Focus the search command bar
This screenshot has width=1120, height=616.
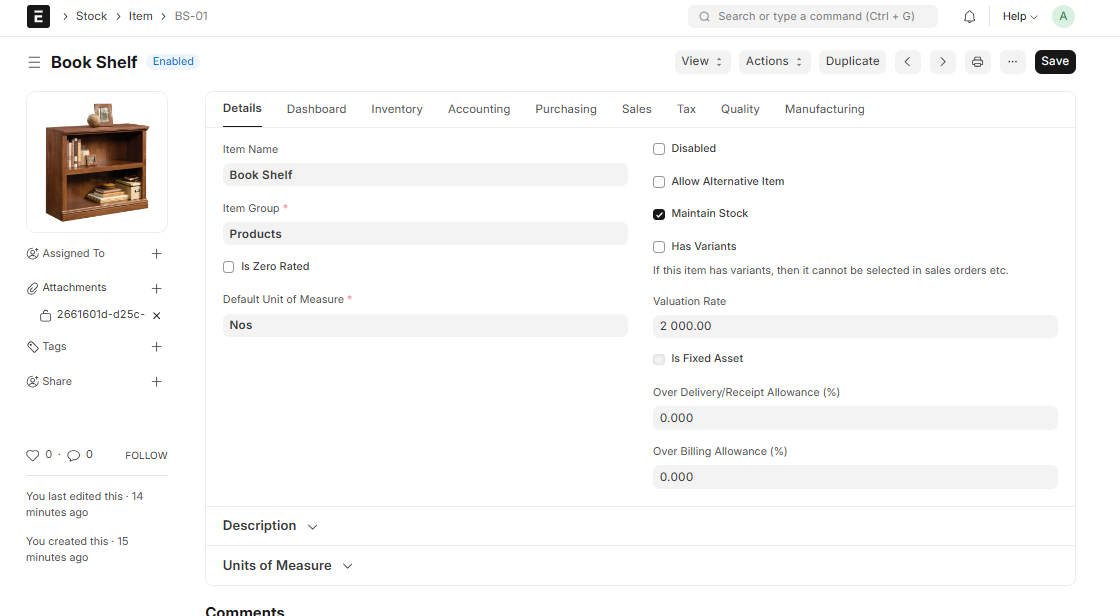813,16
